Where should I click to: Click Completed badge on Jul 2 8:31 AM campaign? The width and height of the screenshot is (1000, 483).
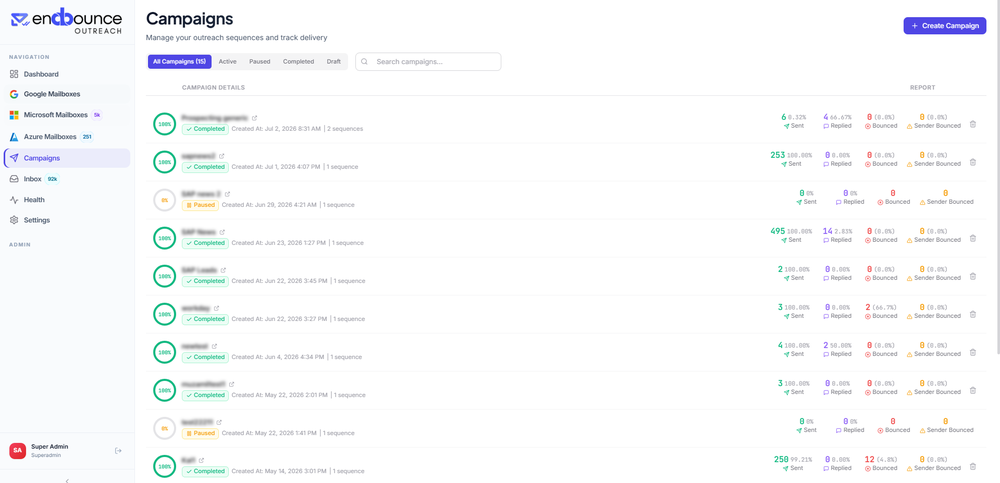point(205,129)
